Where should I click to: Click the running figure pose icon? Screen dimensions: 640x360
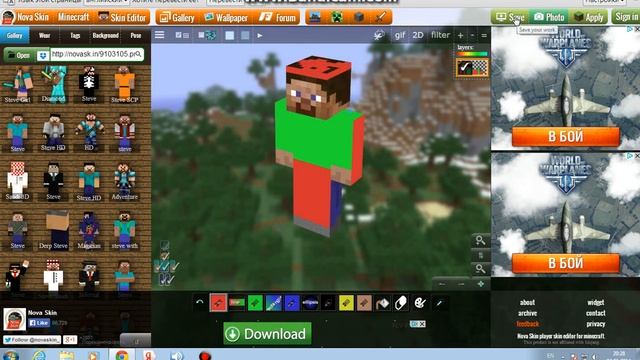(x=379, y=35)
